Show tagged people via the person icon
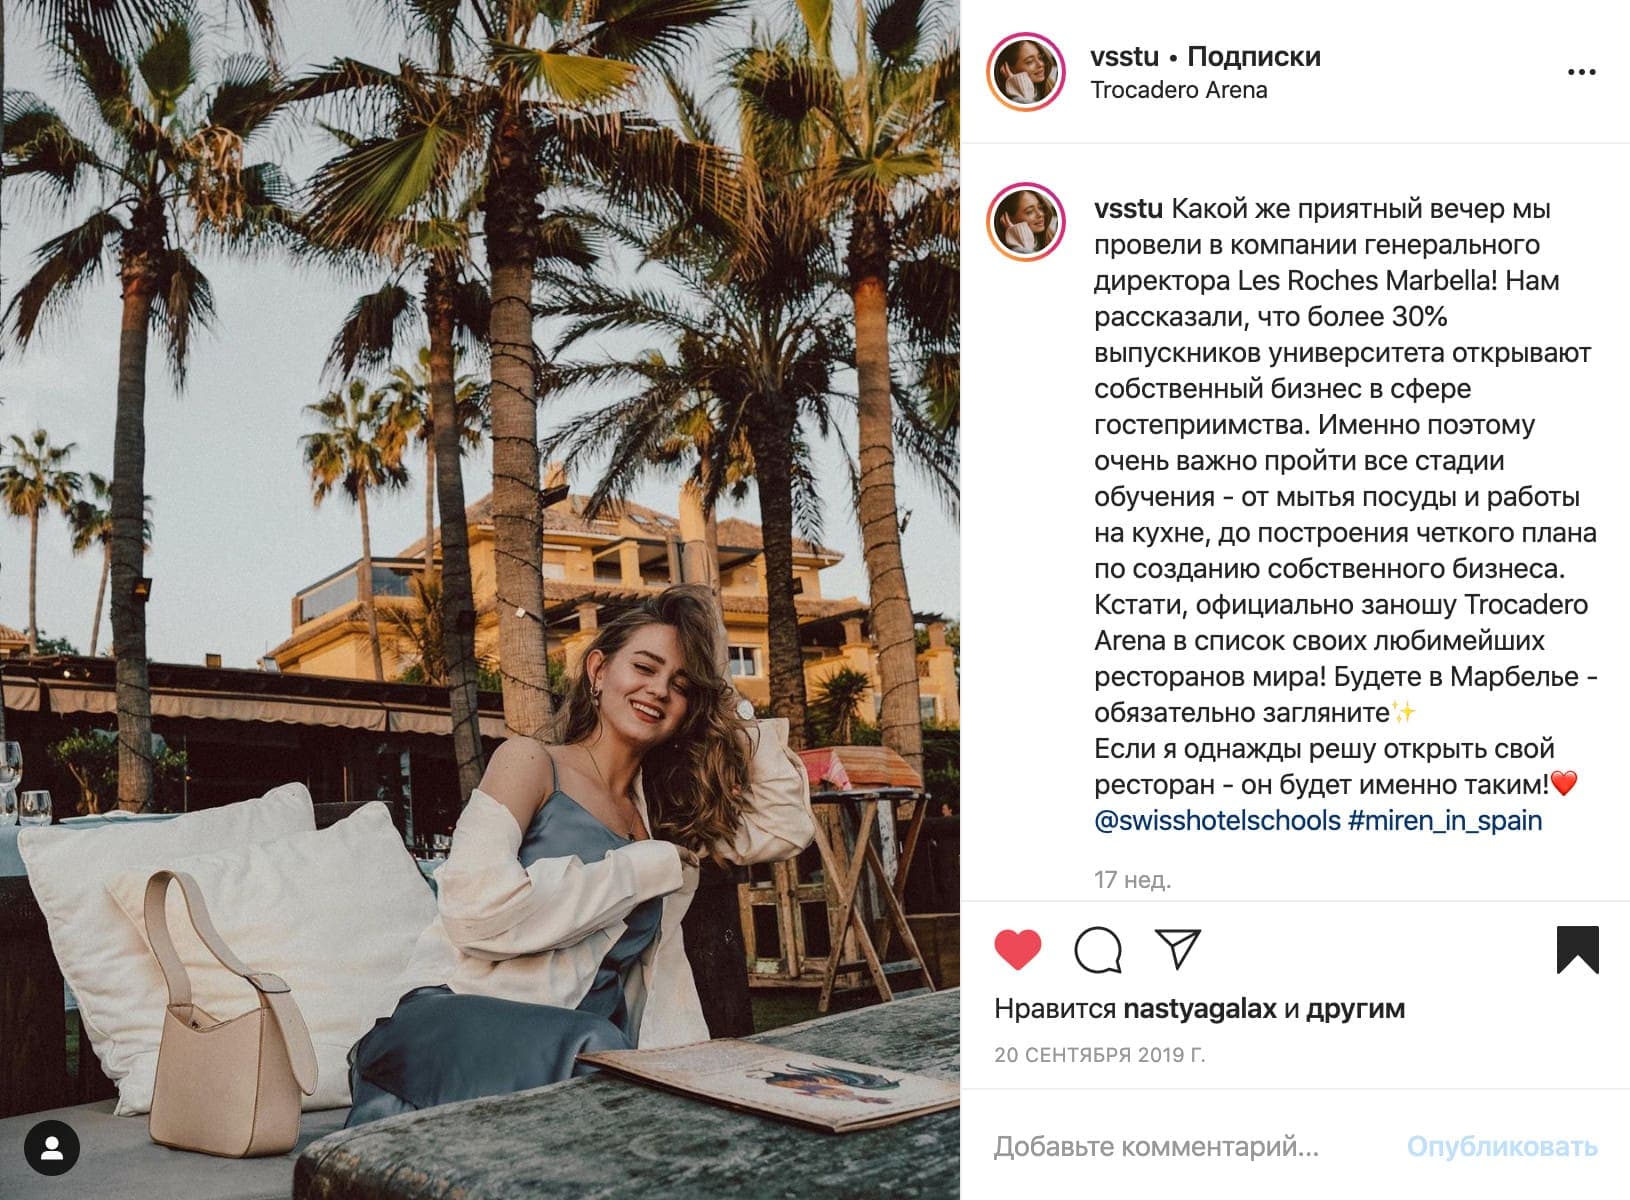 coord(53,1147)
